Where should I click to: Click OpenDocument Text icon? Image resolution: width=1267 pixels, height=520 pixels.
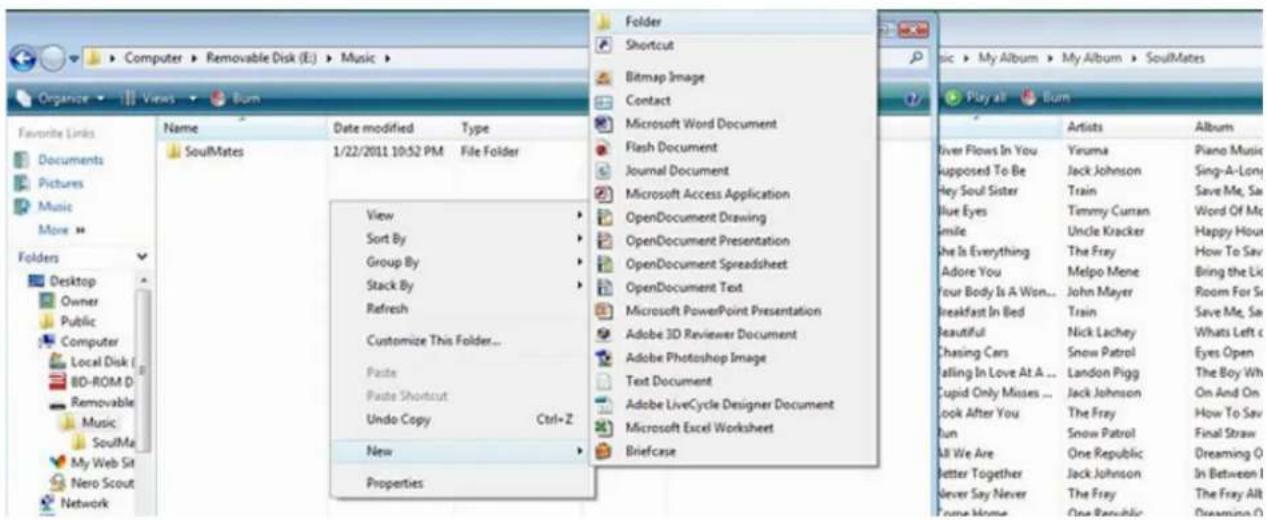[603, 288]
